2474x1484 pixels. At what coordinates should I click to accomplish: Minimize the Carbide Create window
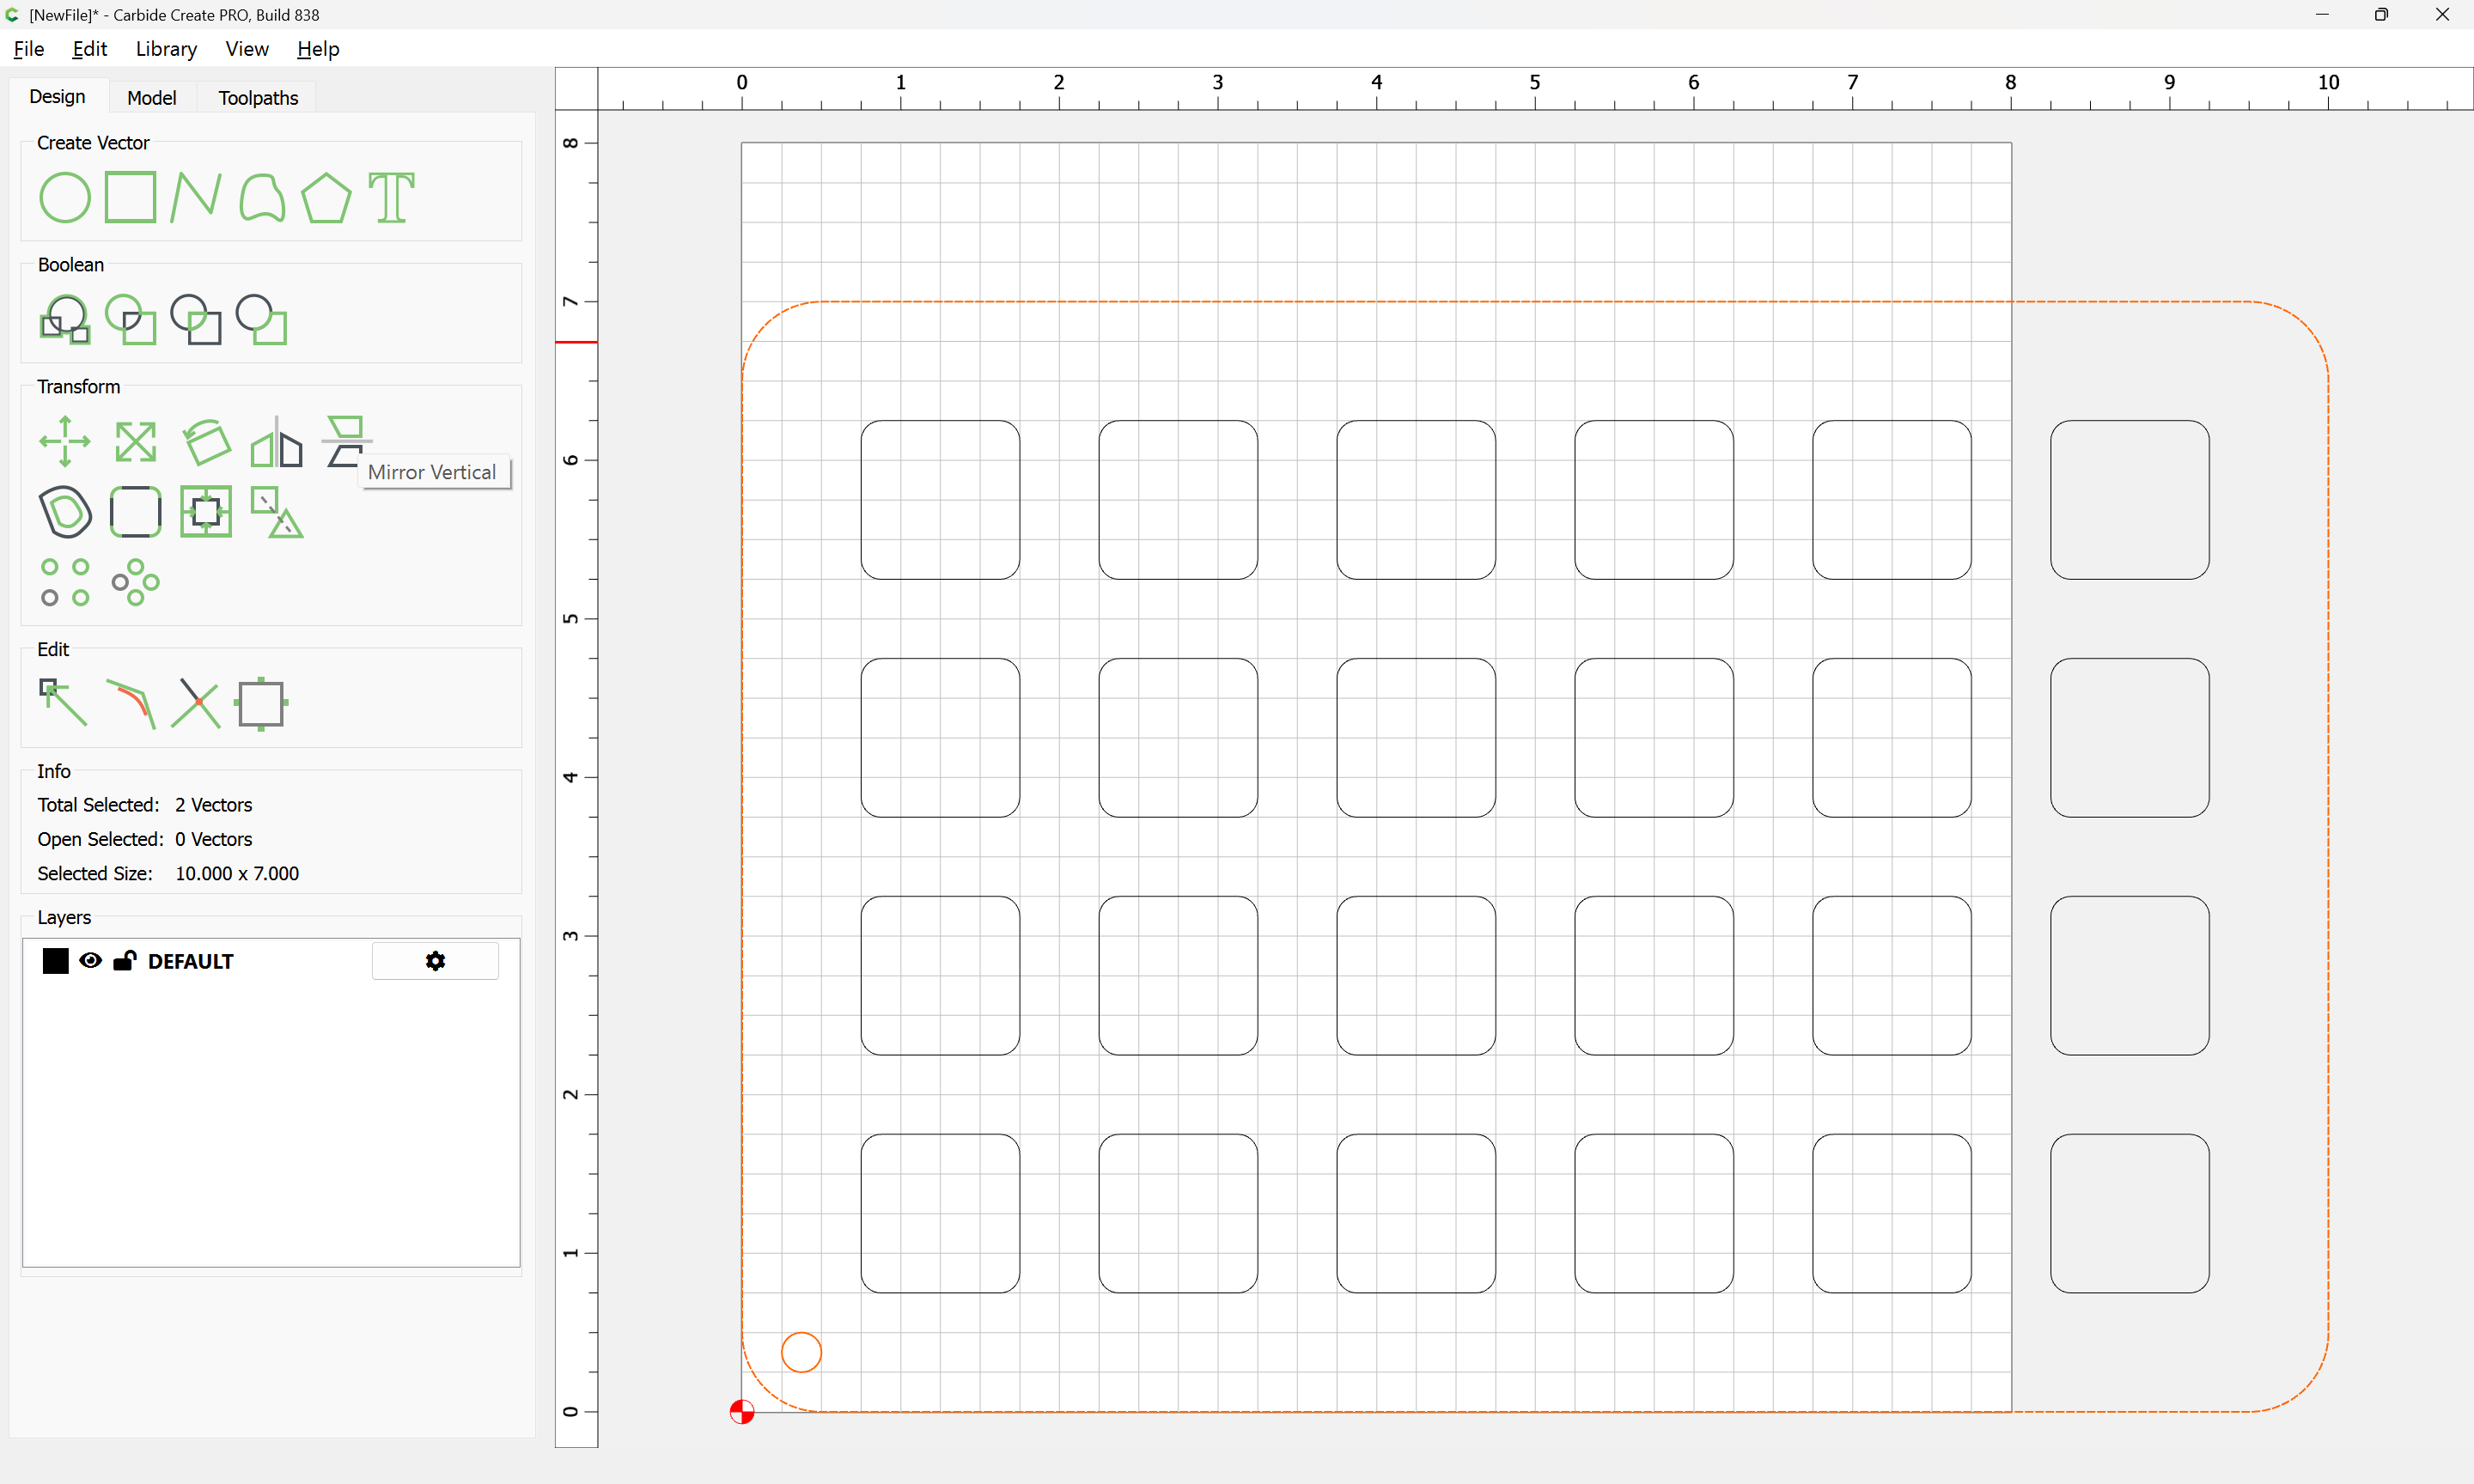click(x=2322, y=14)
